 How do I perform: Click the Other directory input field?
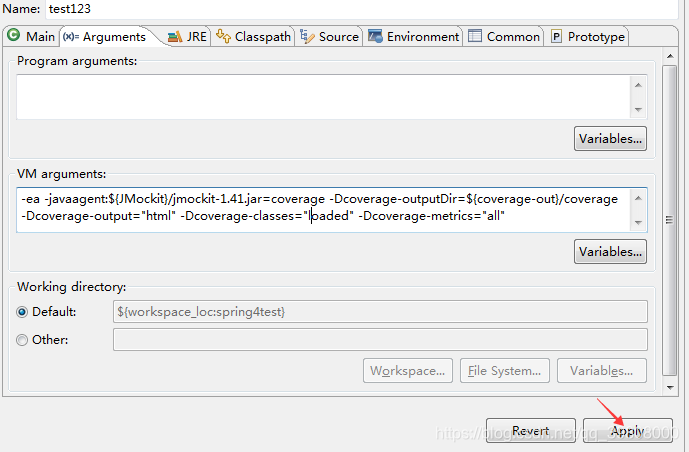[380, 340]
